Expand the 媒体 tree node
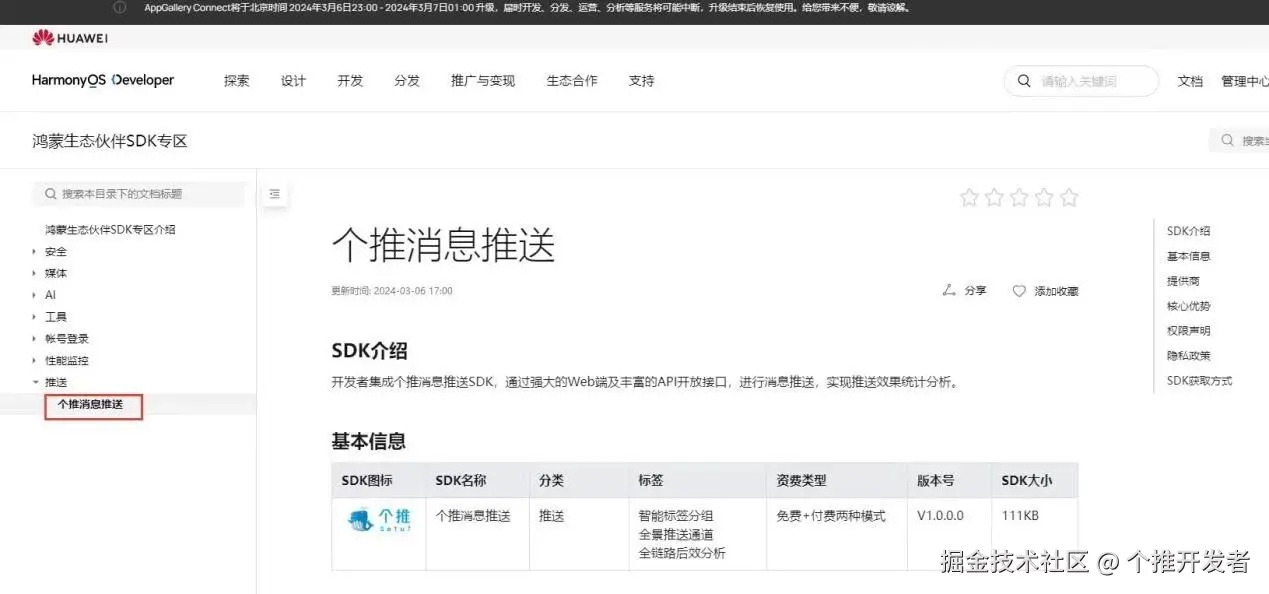This screenshot has width=1269, height=594. (35, 273)
